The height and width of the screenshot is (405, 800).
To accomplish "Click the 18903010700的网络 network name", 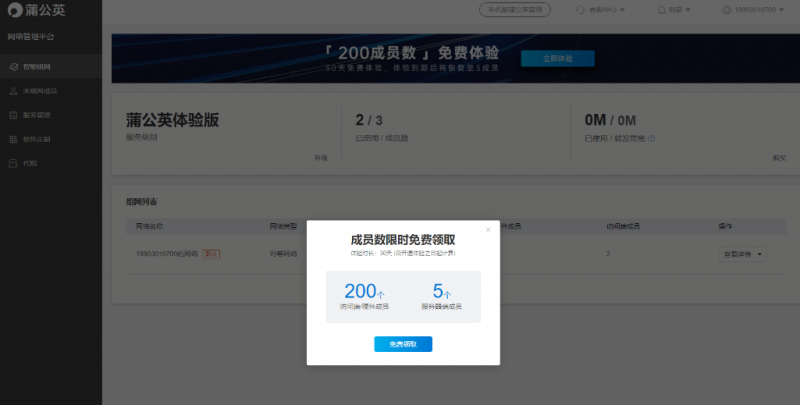I will pos(166,254).
